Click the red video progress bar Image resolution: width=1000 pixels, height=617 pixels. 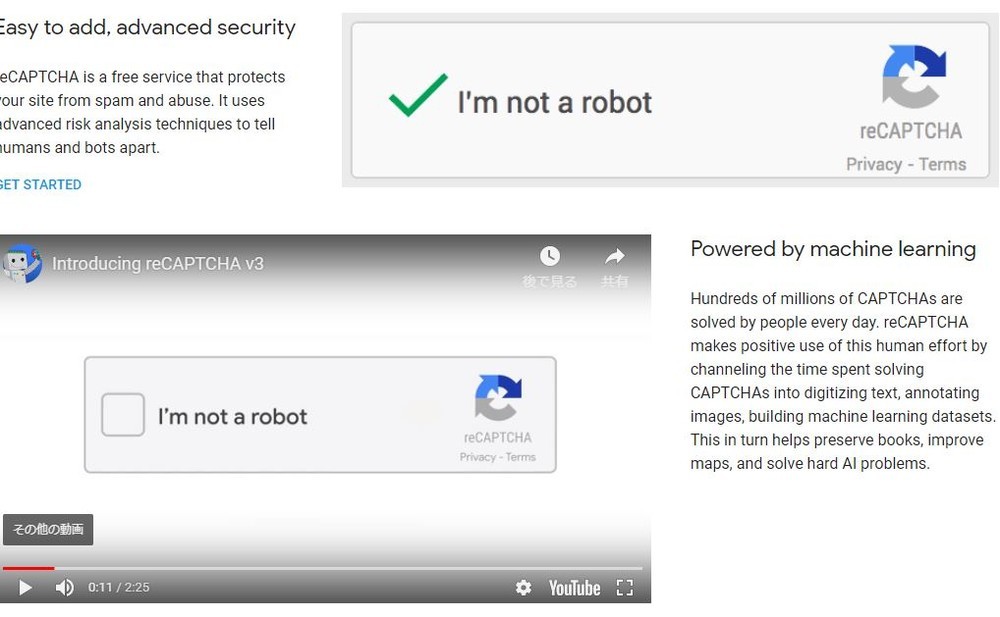(27, 567)
